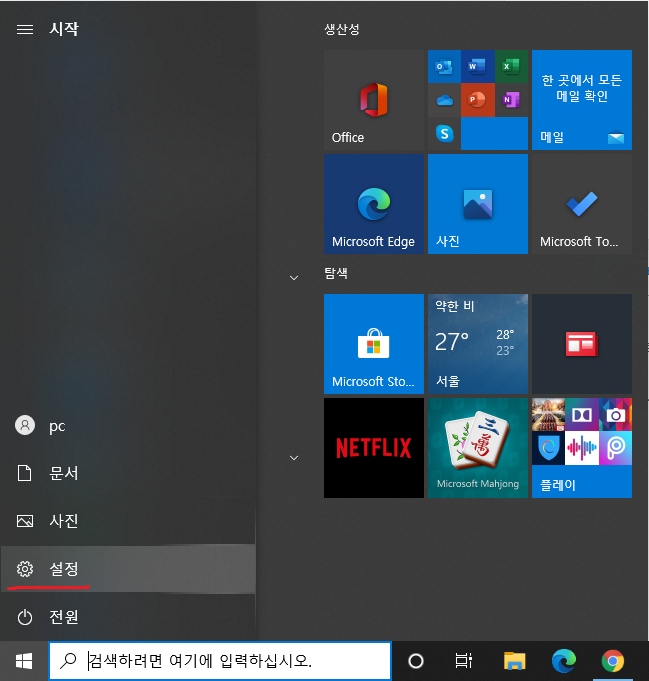
Task: Focus the taskbar search box
Action: pyautogui.click(x=220, y=661)
